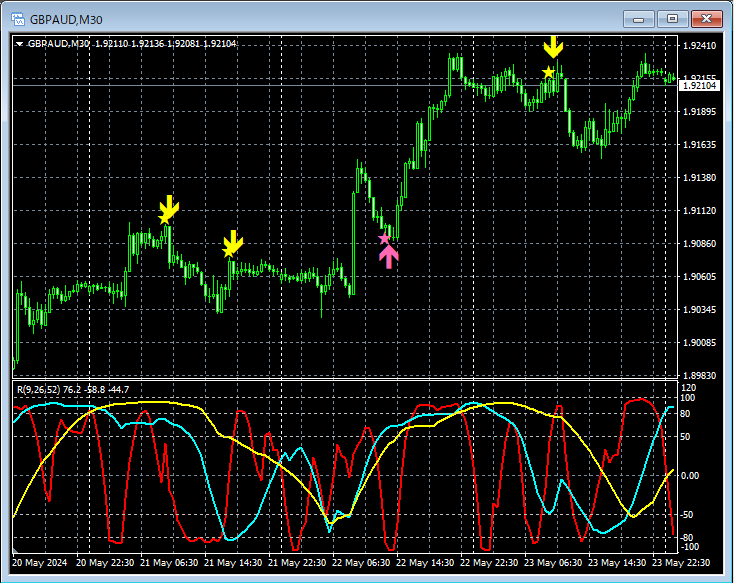The width and height of the screenshot is (735, 583).
Task: Click the pink star below the price dip
Action: coord(384,238)
